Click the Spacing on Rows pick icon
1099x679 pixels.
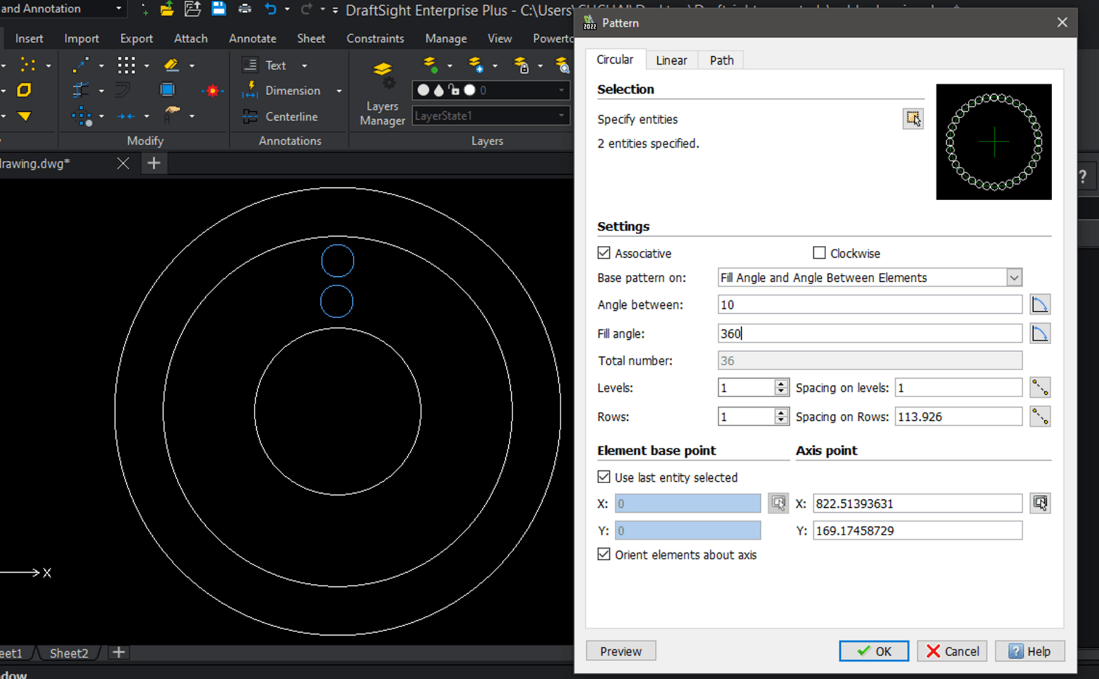1040,416
